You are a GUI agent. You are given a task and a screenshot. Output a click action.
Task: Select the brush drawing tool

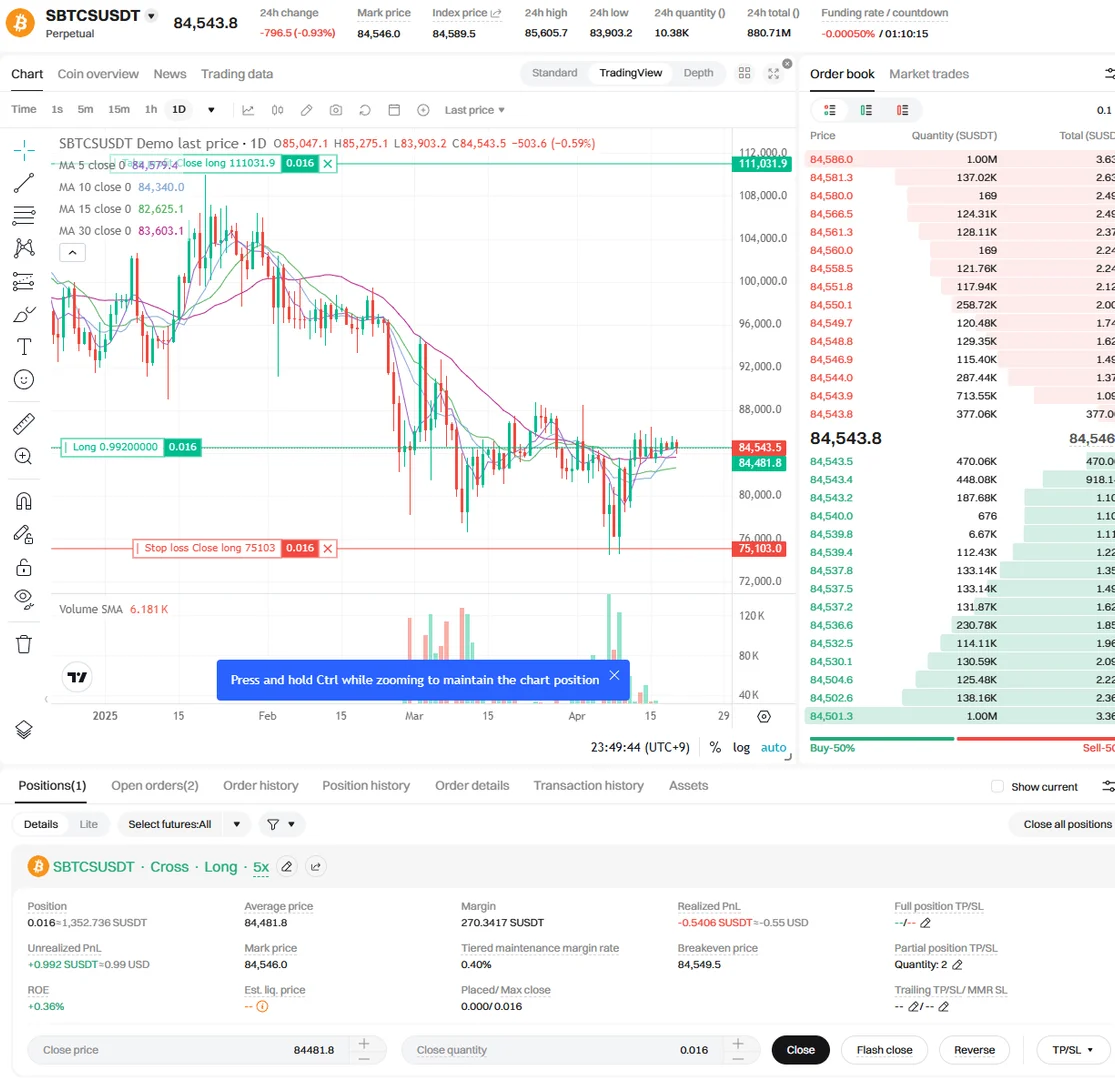click(23, 314)
